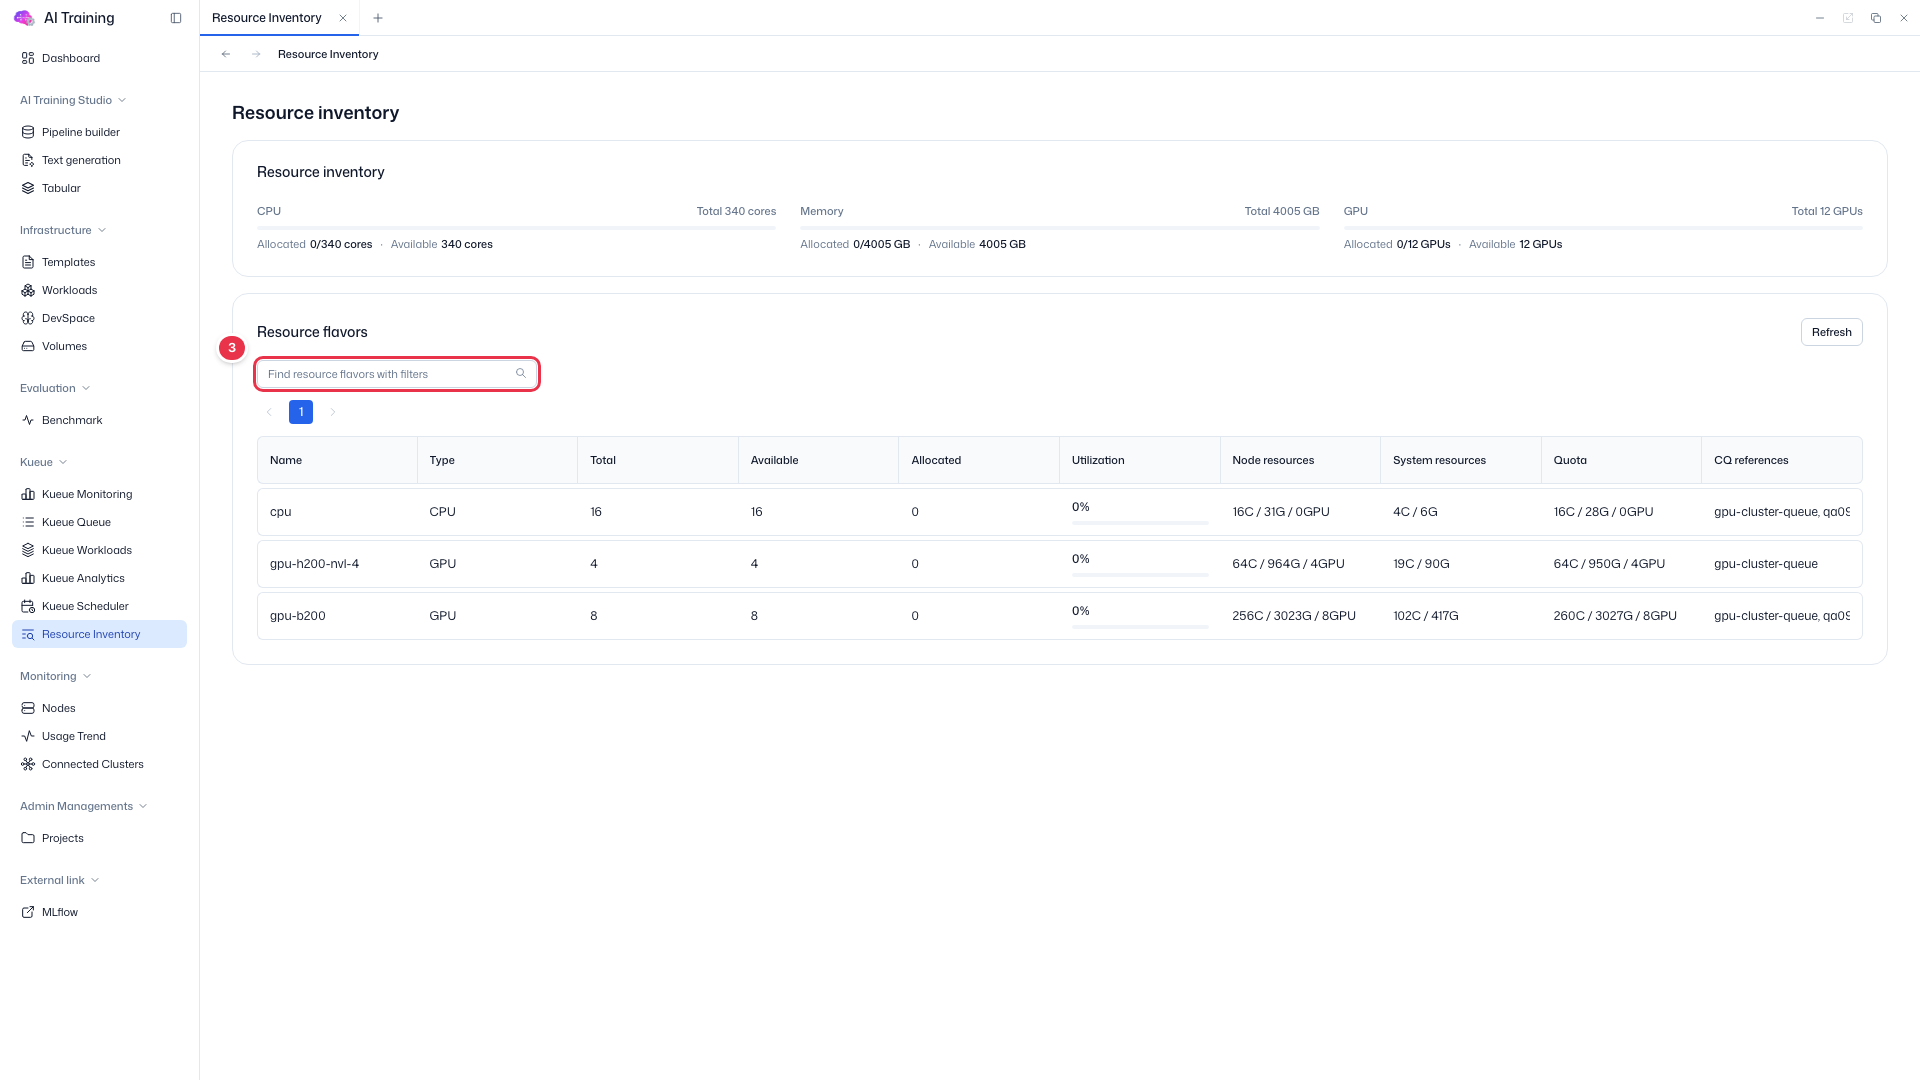
Task: Open Connected Clusters
Action: [99, 764]
